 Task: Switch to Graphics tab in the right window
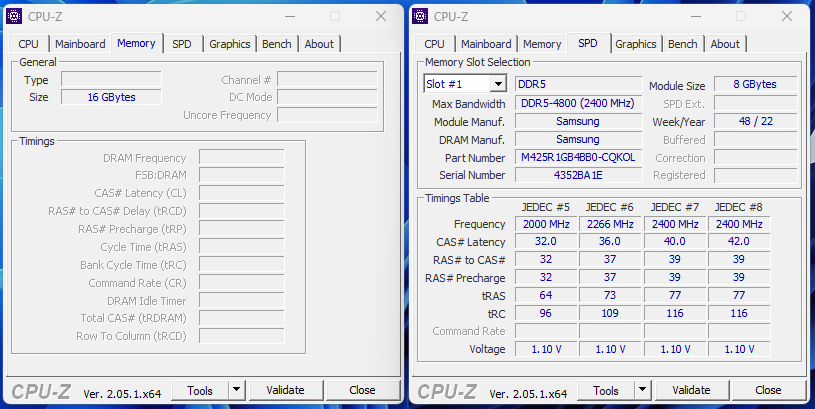click(x=636, y=44)
